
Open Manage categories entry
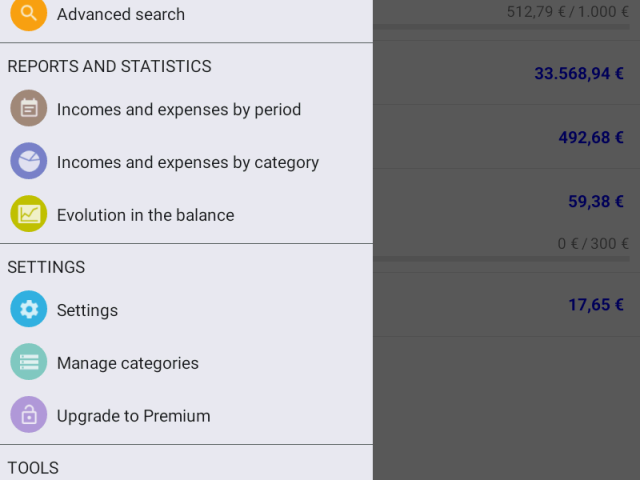coord(128,363)
